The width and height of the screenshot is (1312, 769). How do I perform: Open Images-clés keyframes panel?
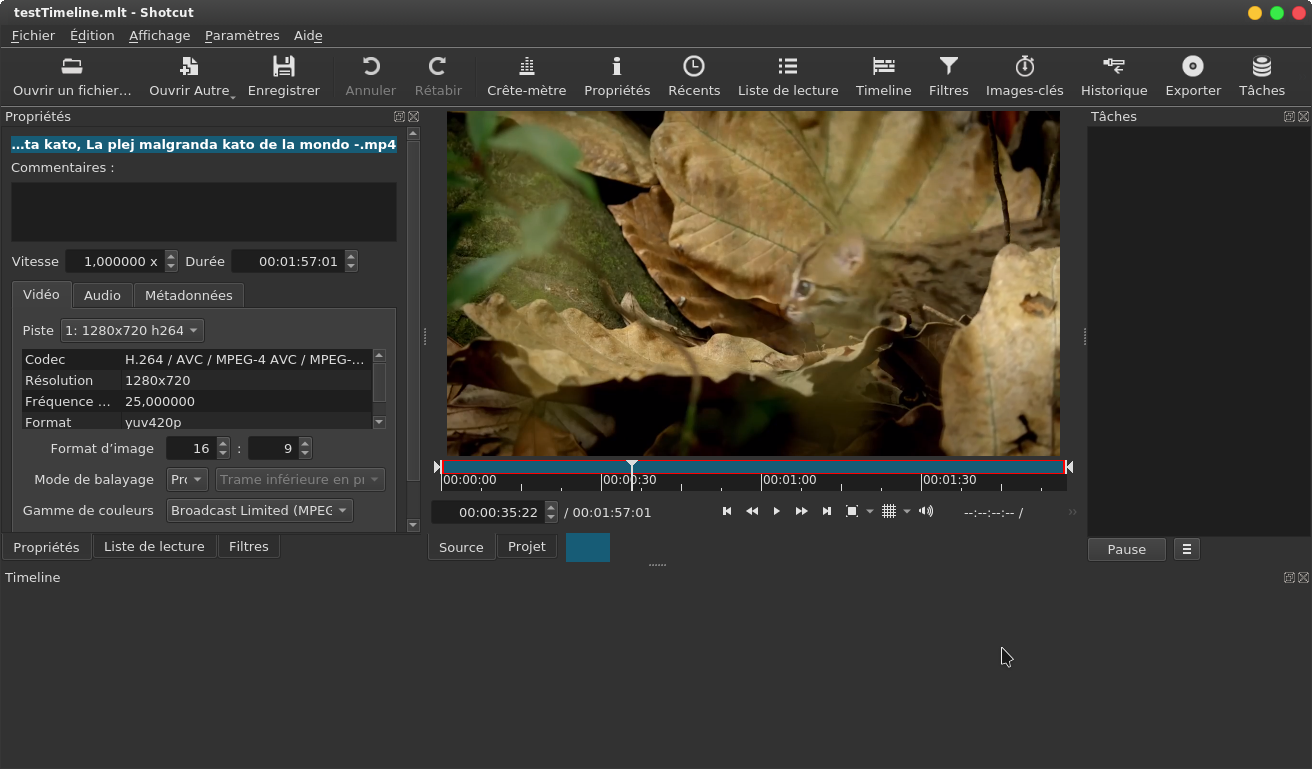point(1025,76)
